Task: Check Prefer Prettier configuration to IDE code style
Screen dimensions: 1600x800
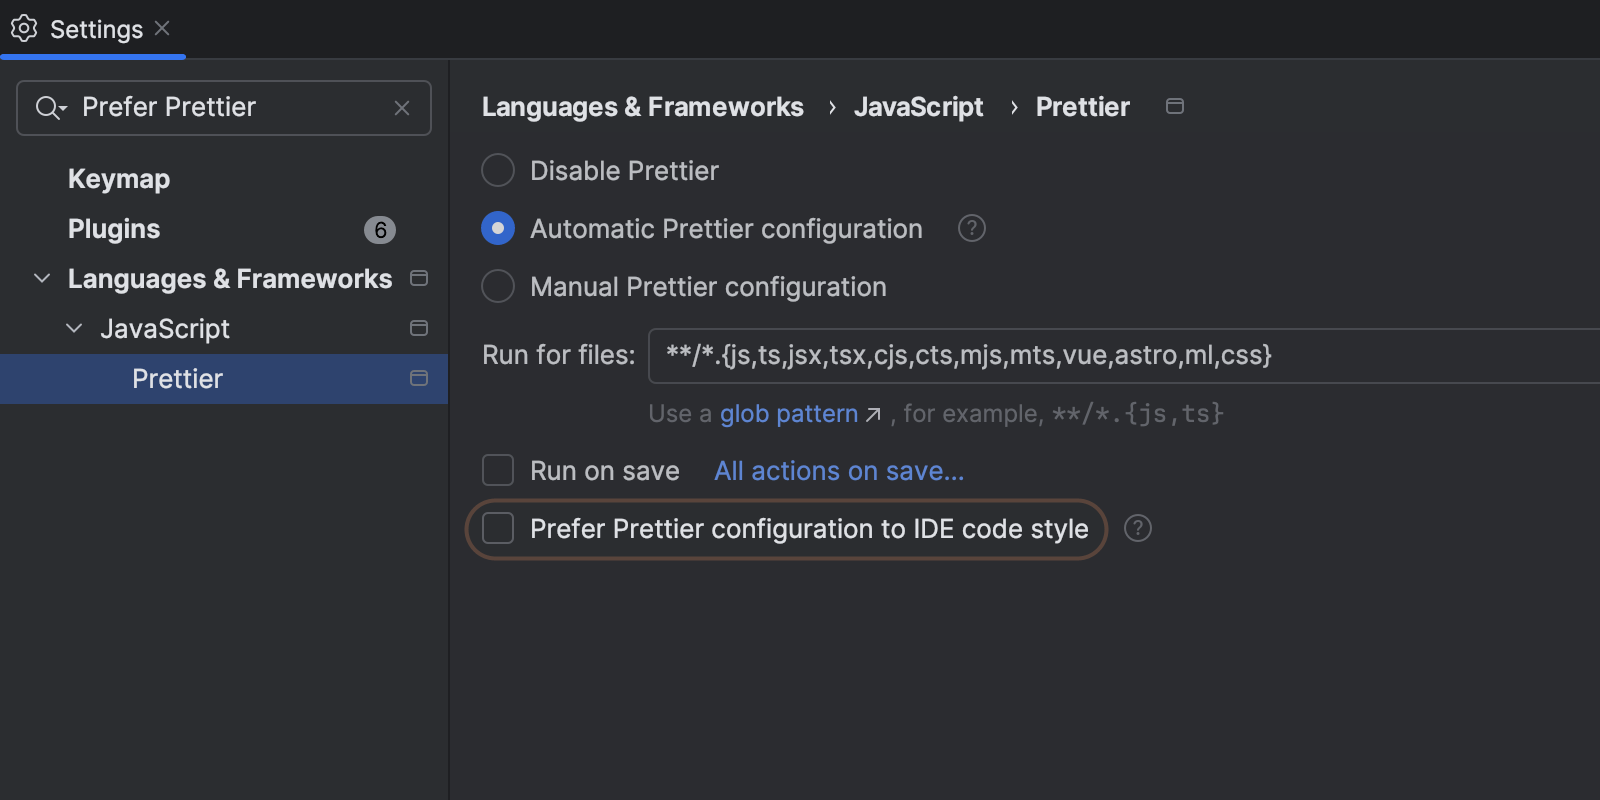Action: click(x=498, y=528)
